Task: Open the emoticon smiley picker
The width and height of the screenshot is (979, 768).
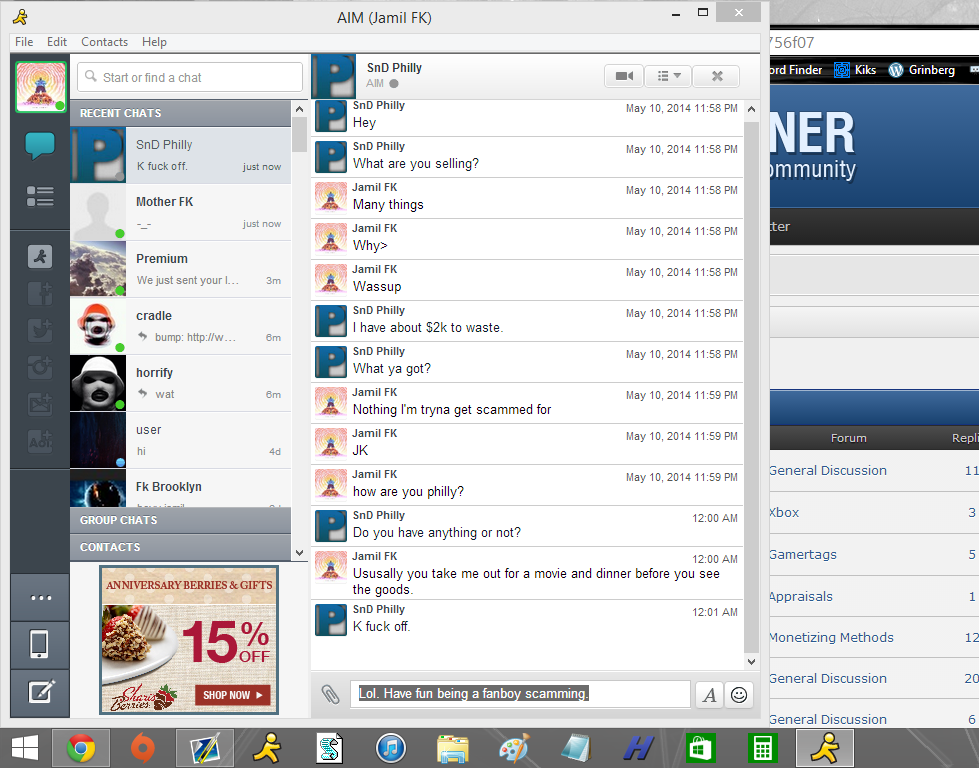Action: (x=739, y=695)
